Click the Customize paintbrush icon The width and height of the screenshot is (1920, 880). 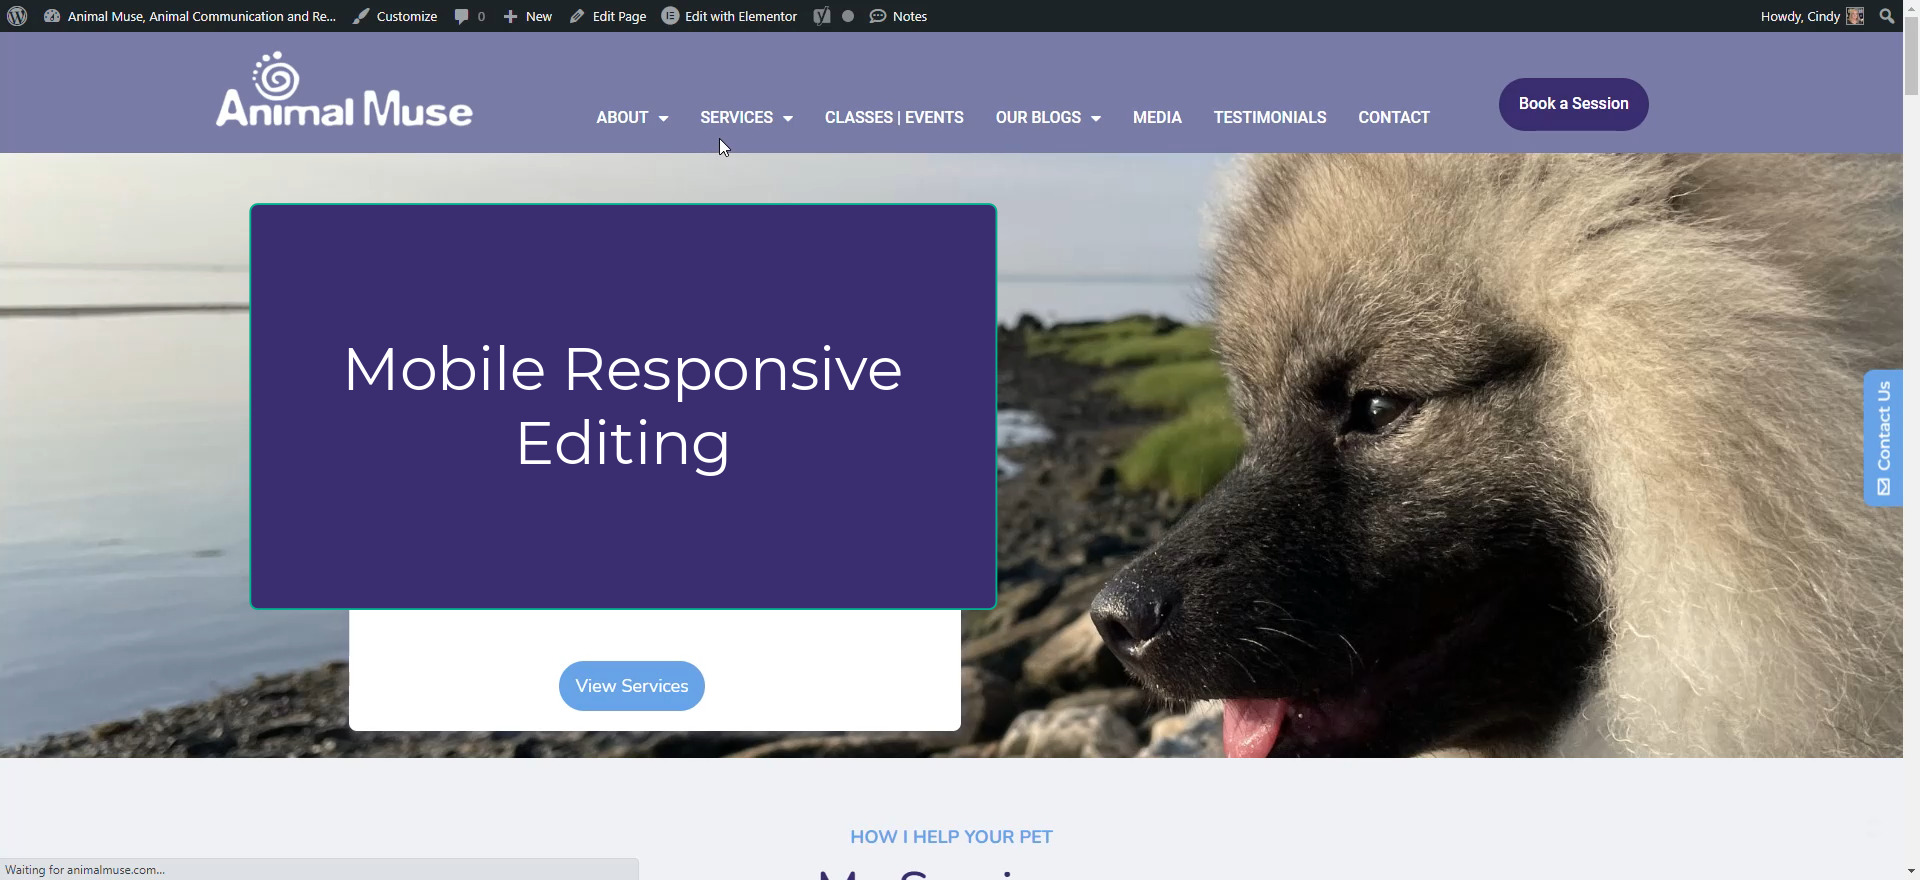[x=361, y=16]
